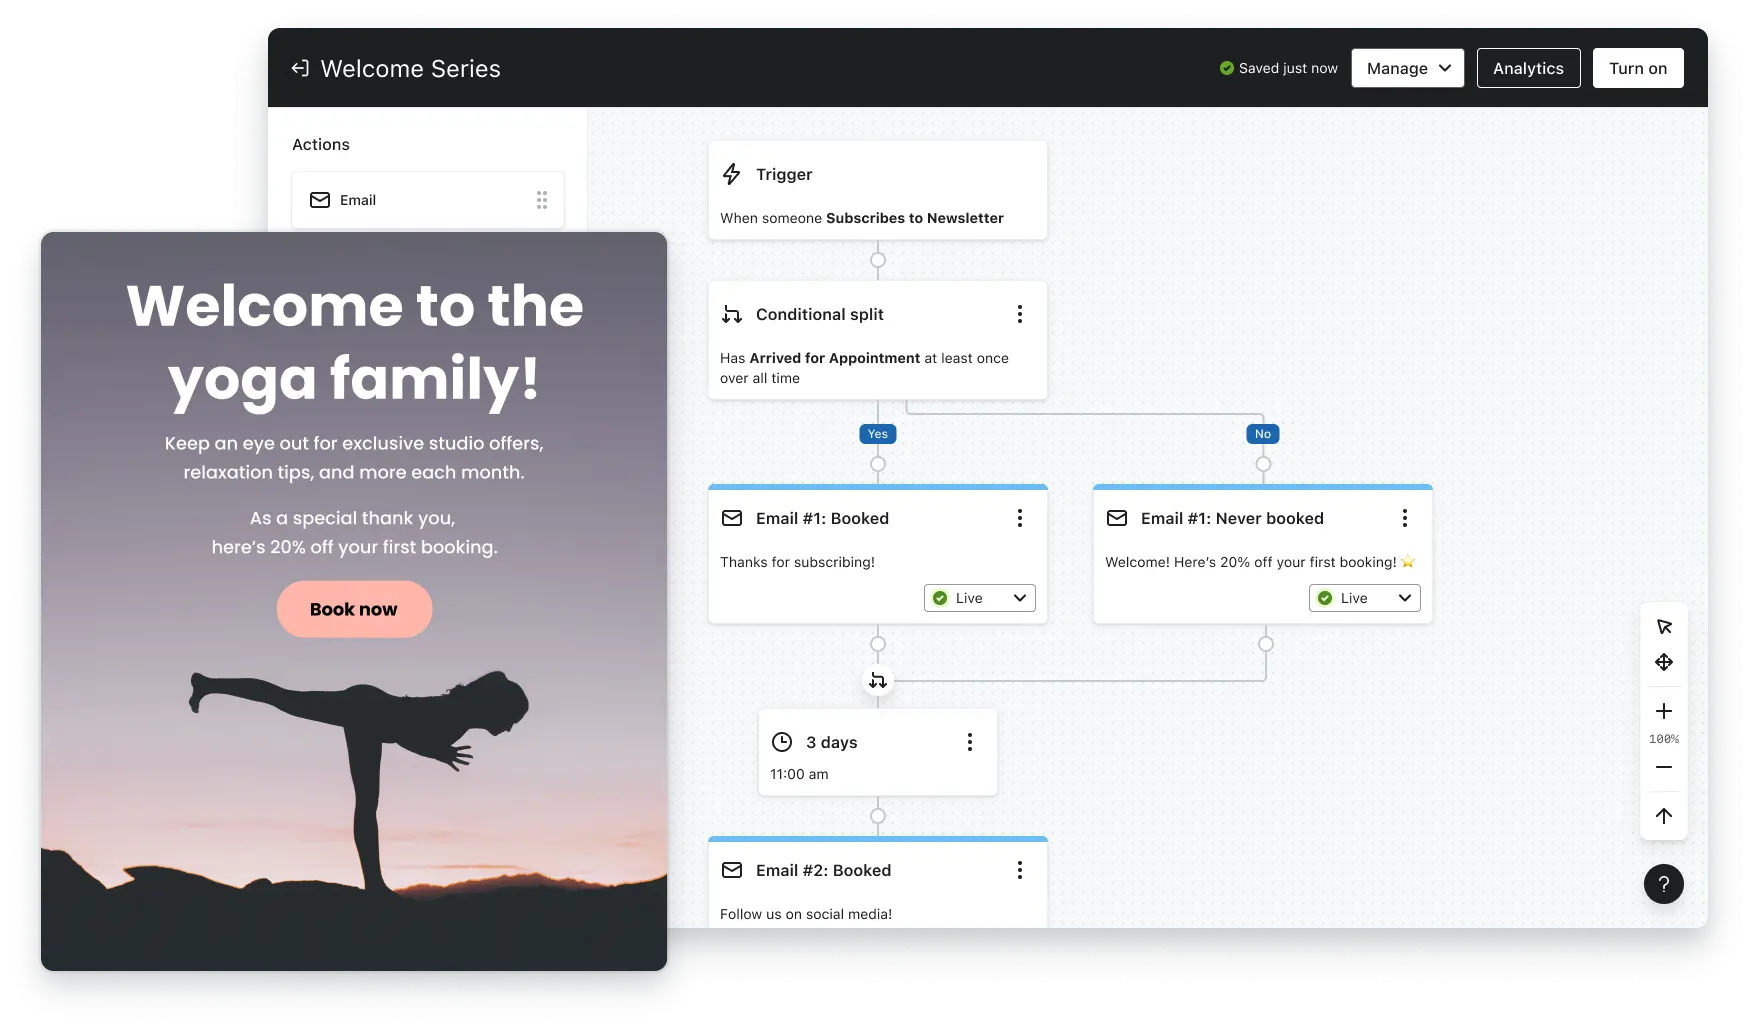Image resolution: width=1756 pixels, height=1032 pixels.
Task: Open the 3 days delay options menu
Action: click(969, 742)
